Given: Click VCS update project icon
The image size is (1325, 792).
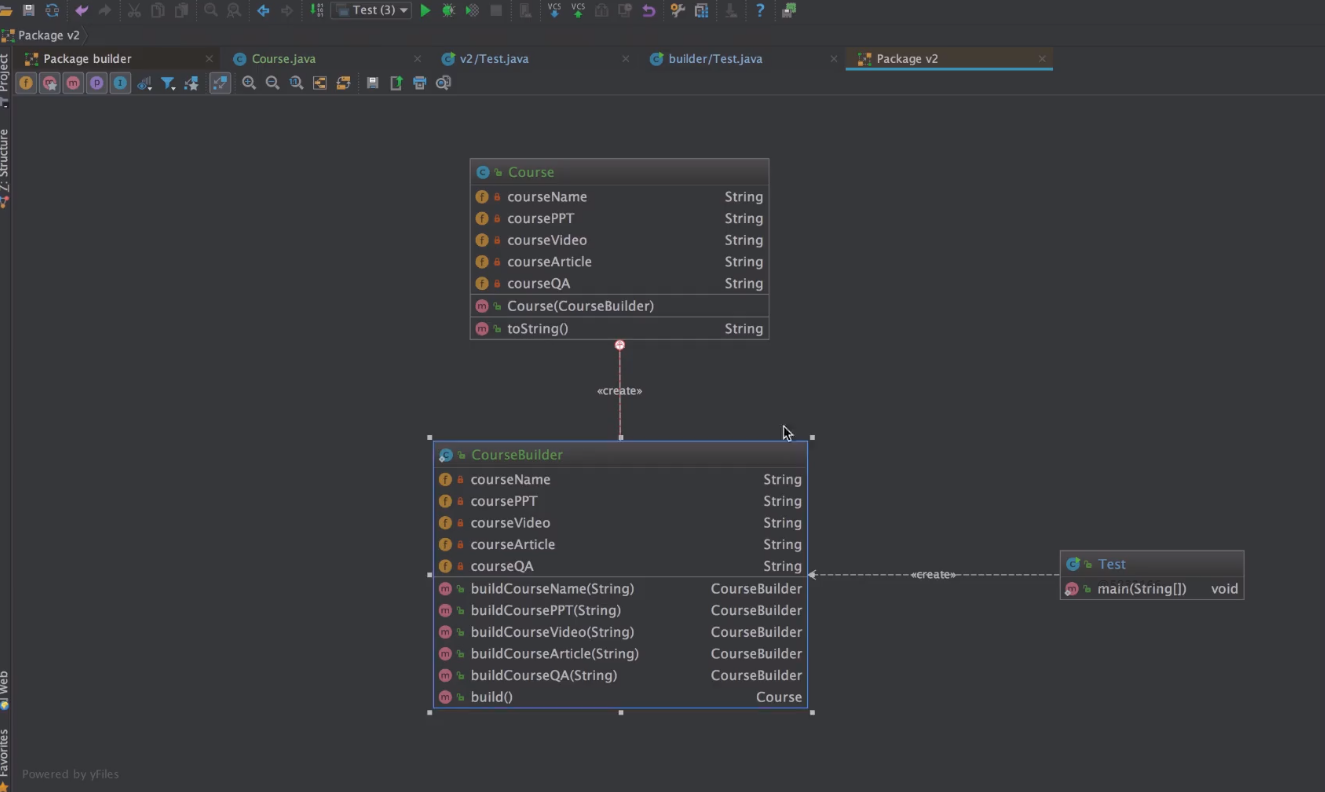Looking at the screenshot, I should coord(554,10).
